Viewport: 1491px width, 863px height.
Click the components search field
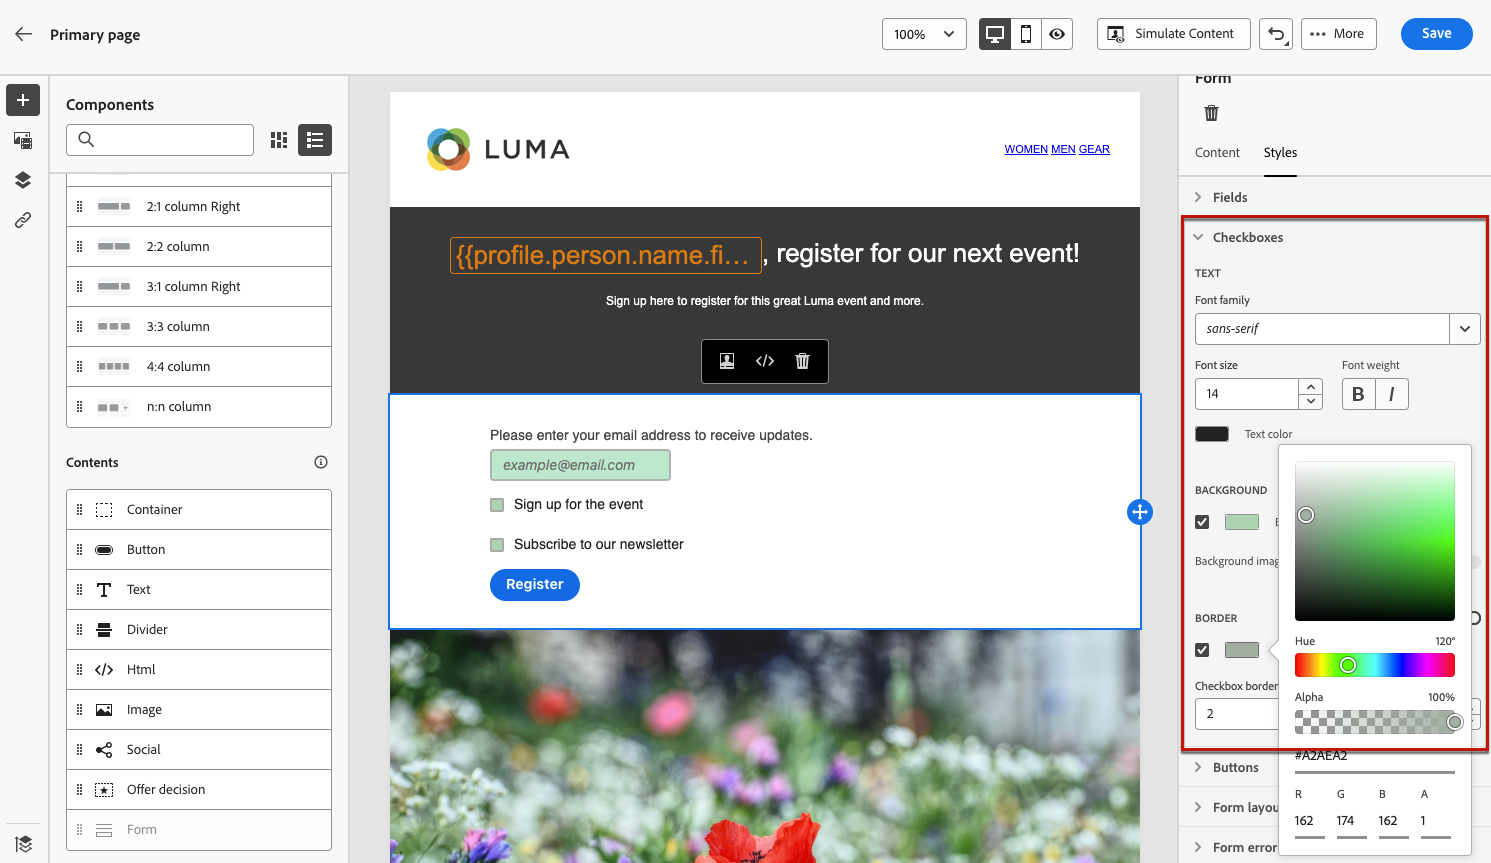(160, 140)
